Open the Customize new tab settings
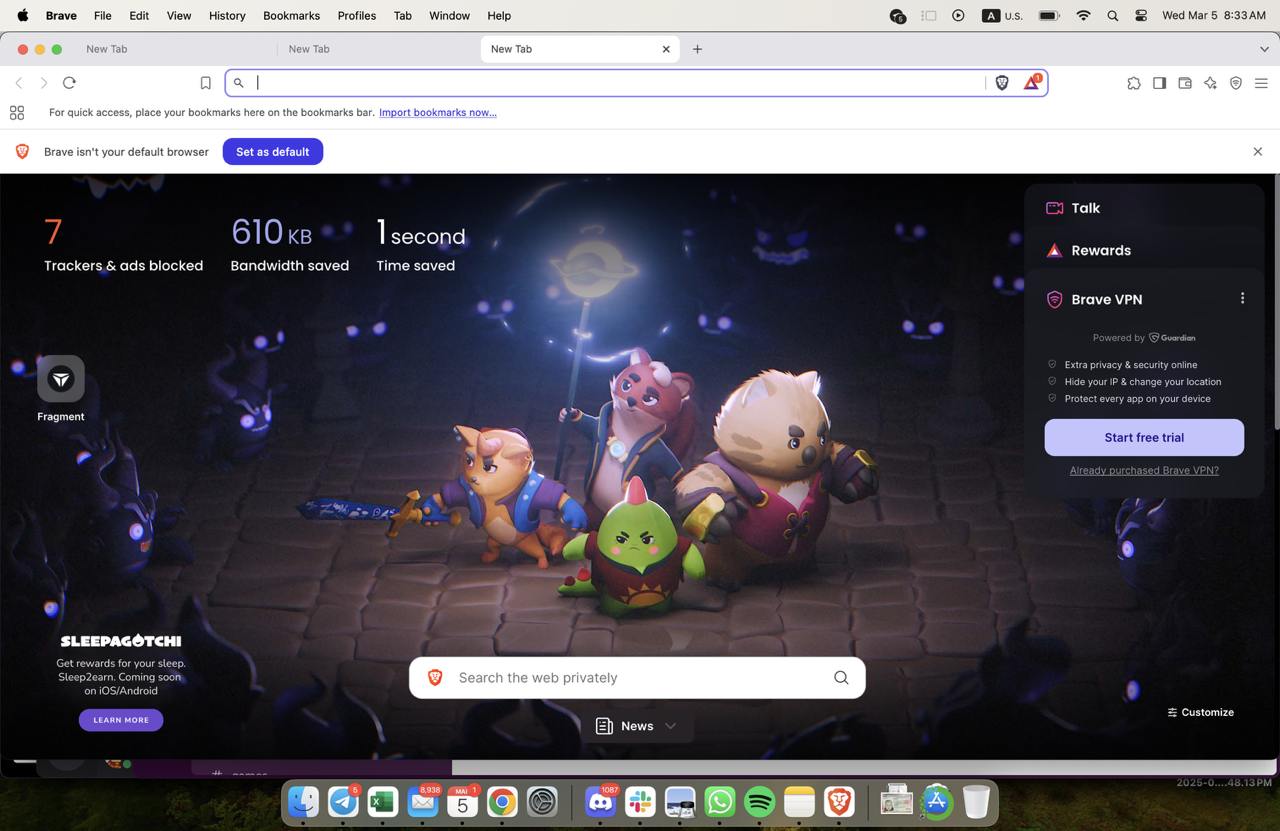The image size is (1280, 831). [1200, 712]
